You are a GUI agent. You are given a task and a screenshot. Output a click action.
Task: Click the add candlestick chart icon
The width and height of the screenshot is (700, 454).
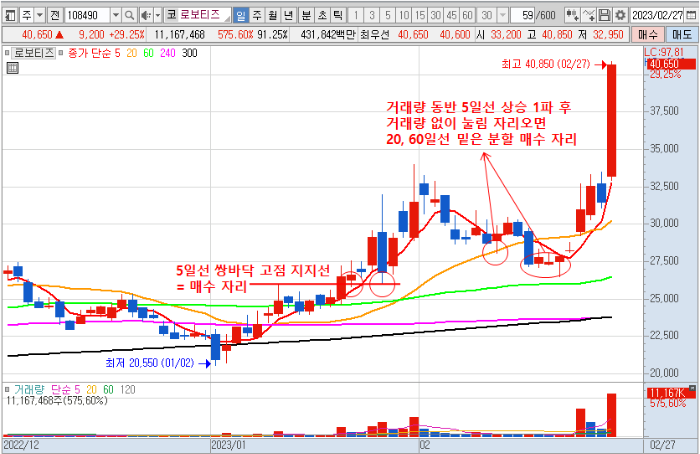click(572, 16)
